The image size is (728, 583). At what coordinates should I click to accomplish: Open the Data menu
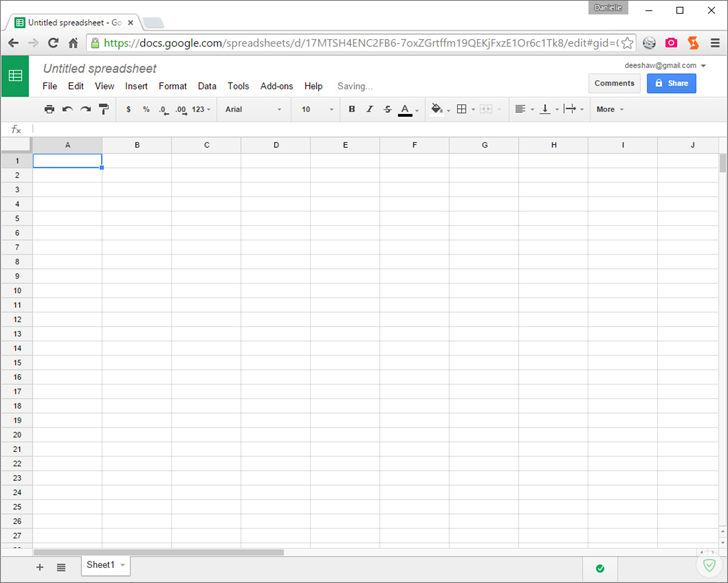click(207, 86)
